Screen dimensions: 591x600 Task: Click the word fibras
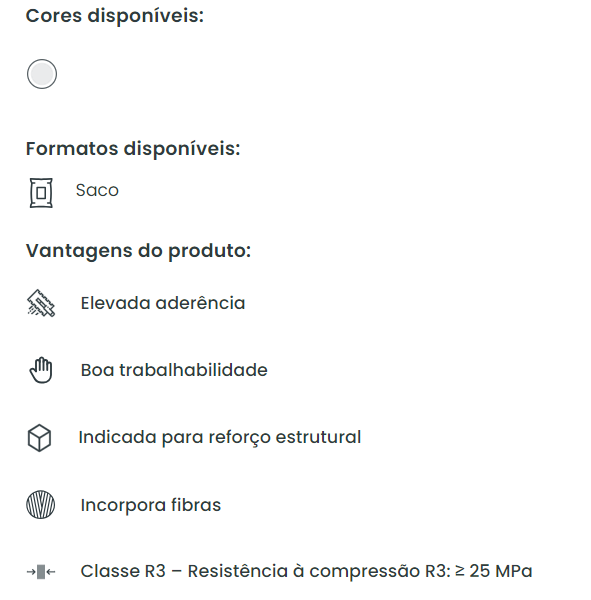196,505
